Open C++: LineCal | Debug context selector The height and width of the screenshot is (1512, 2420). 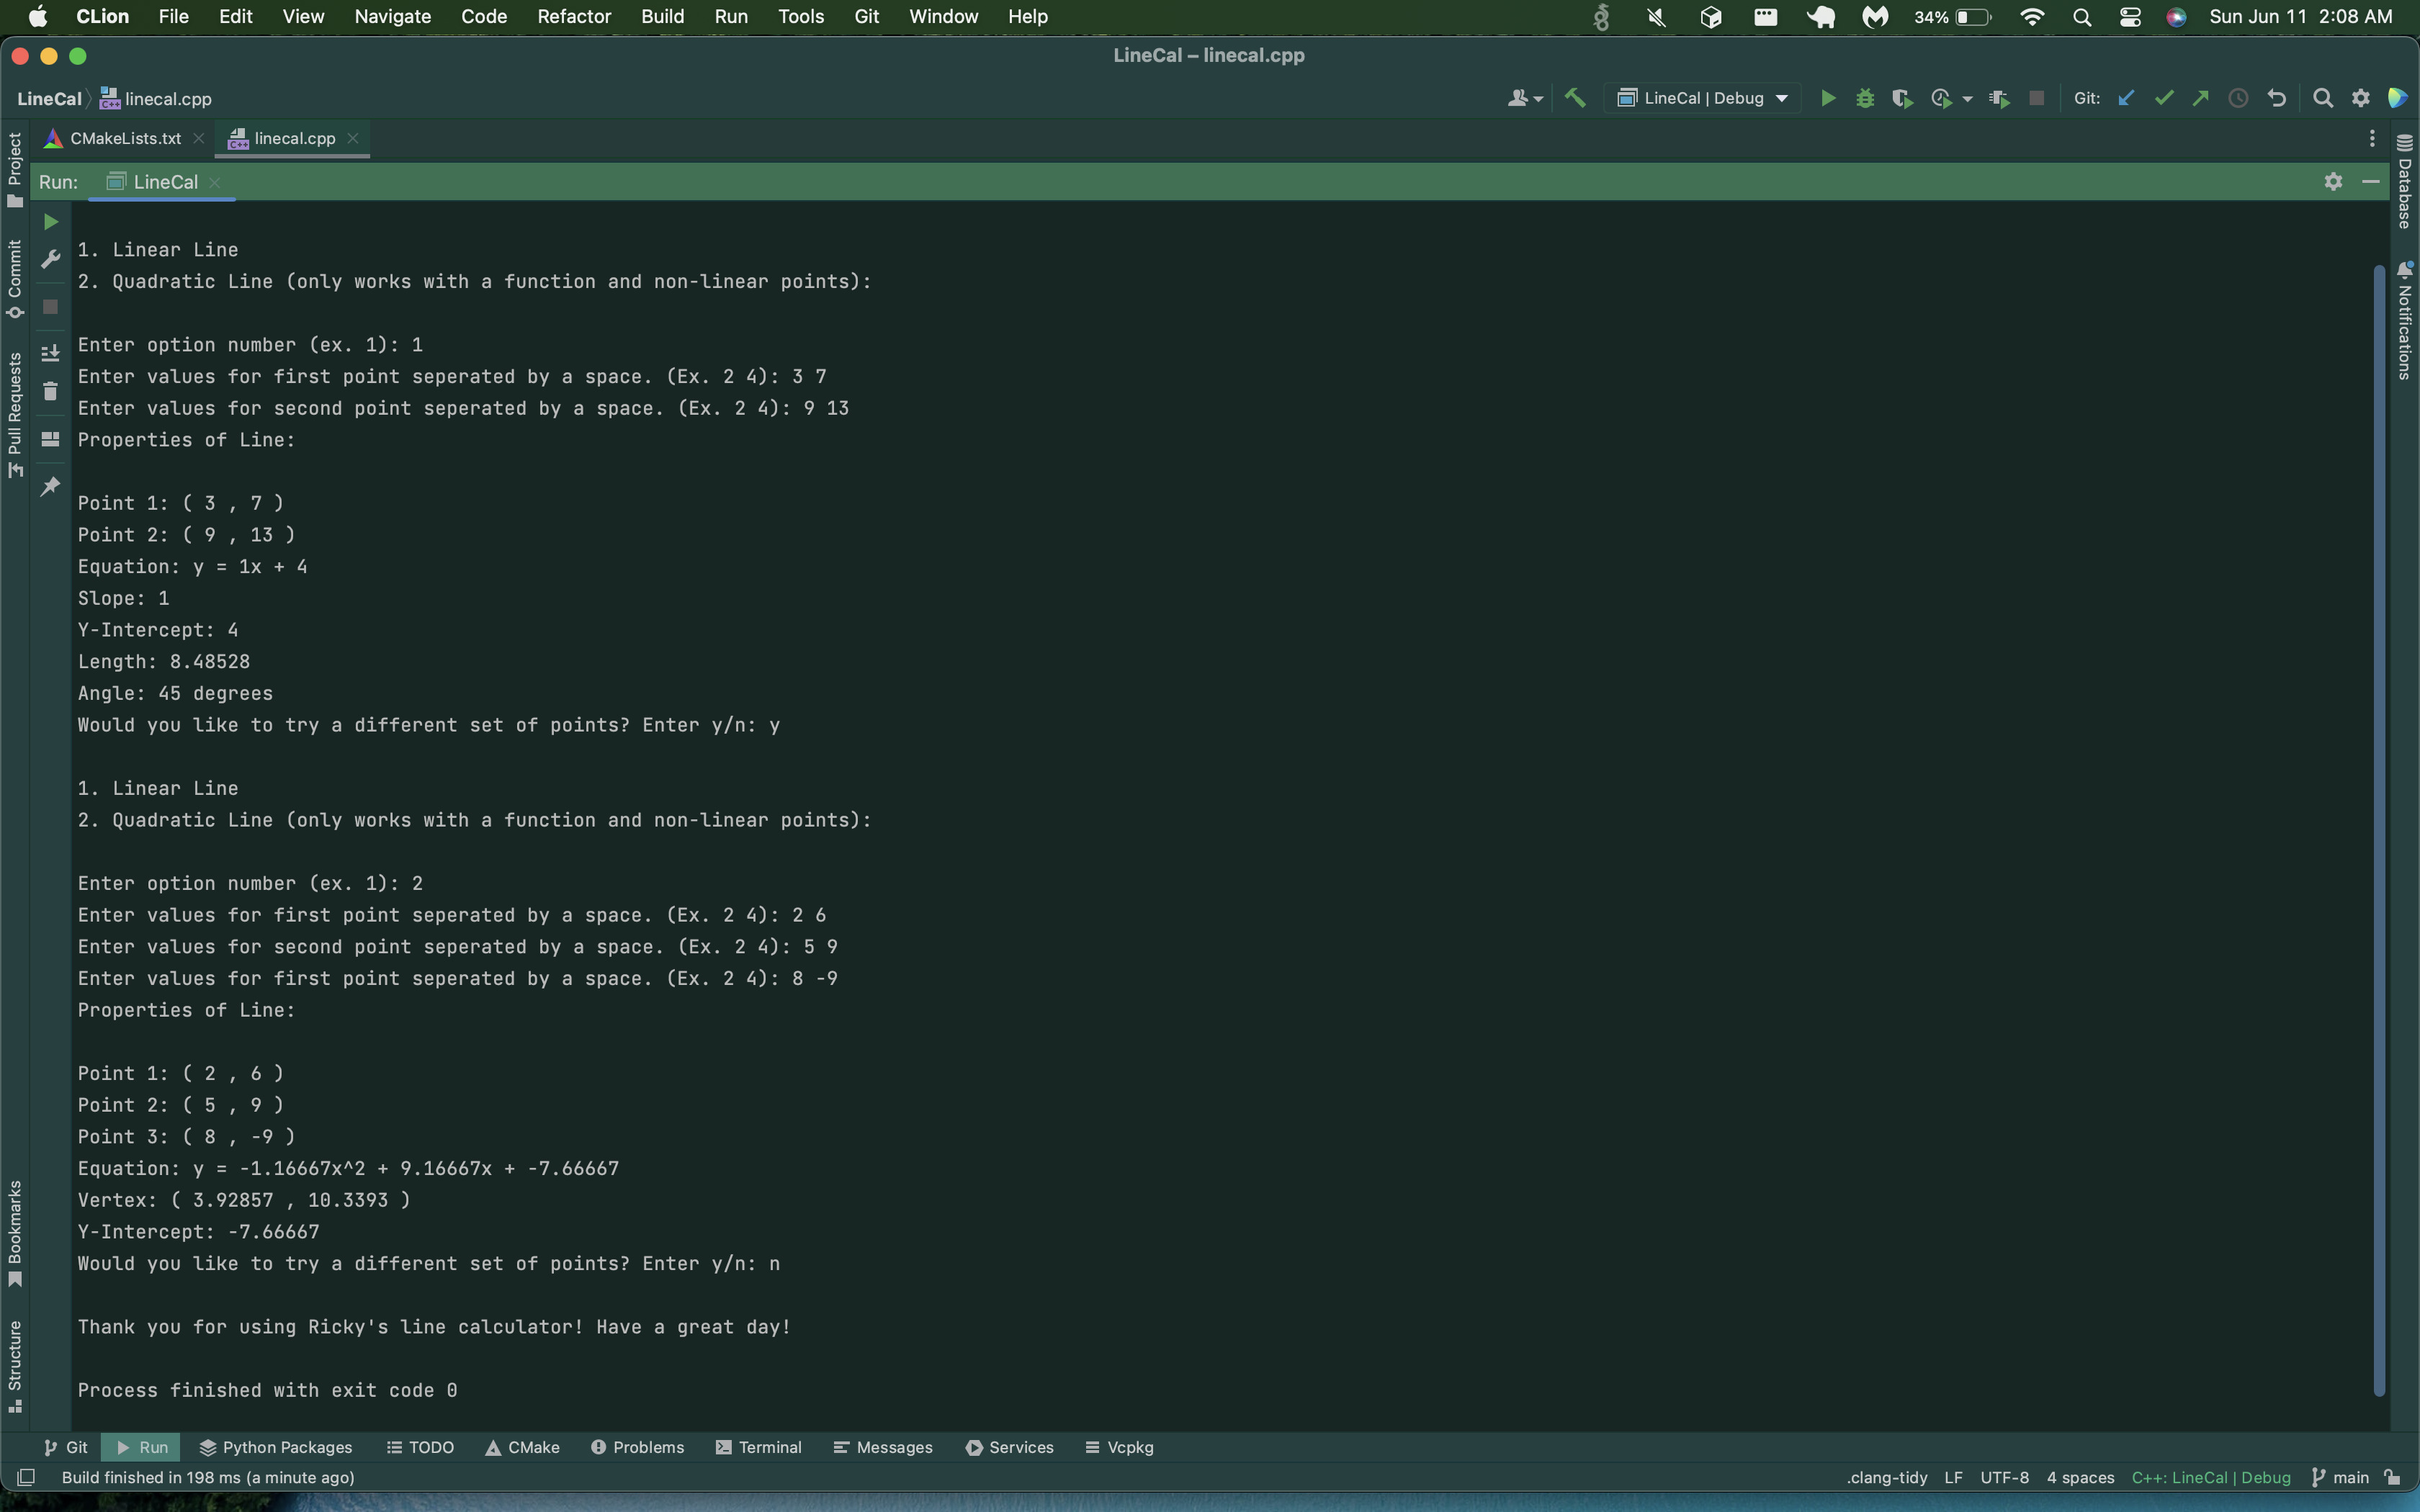coord(2211,1477)
